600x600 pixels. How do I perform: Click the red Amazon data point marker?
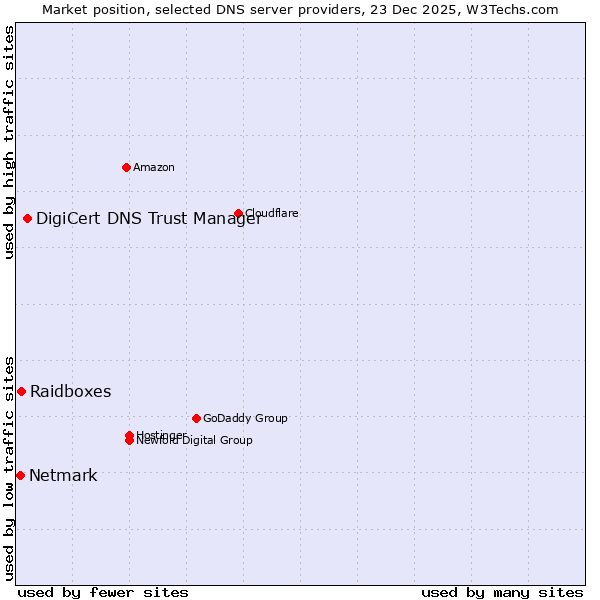tap(126, 167)
